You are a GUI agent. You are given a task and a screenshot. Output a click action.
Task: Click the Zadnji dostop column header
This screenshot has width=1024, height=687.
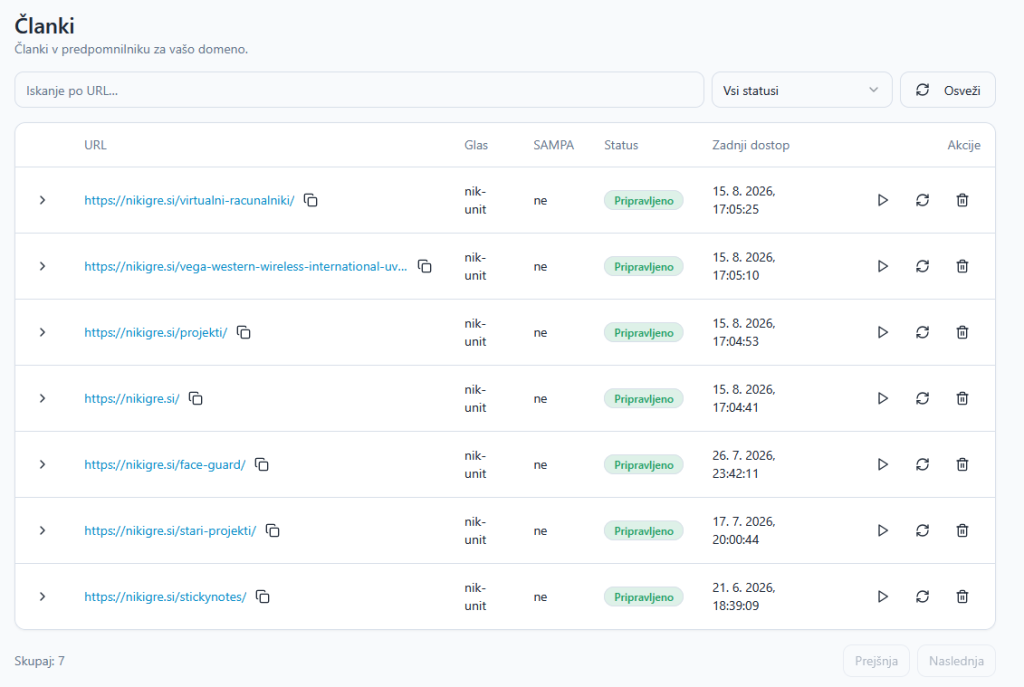point(750,145)
